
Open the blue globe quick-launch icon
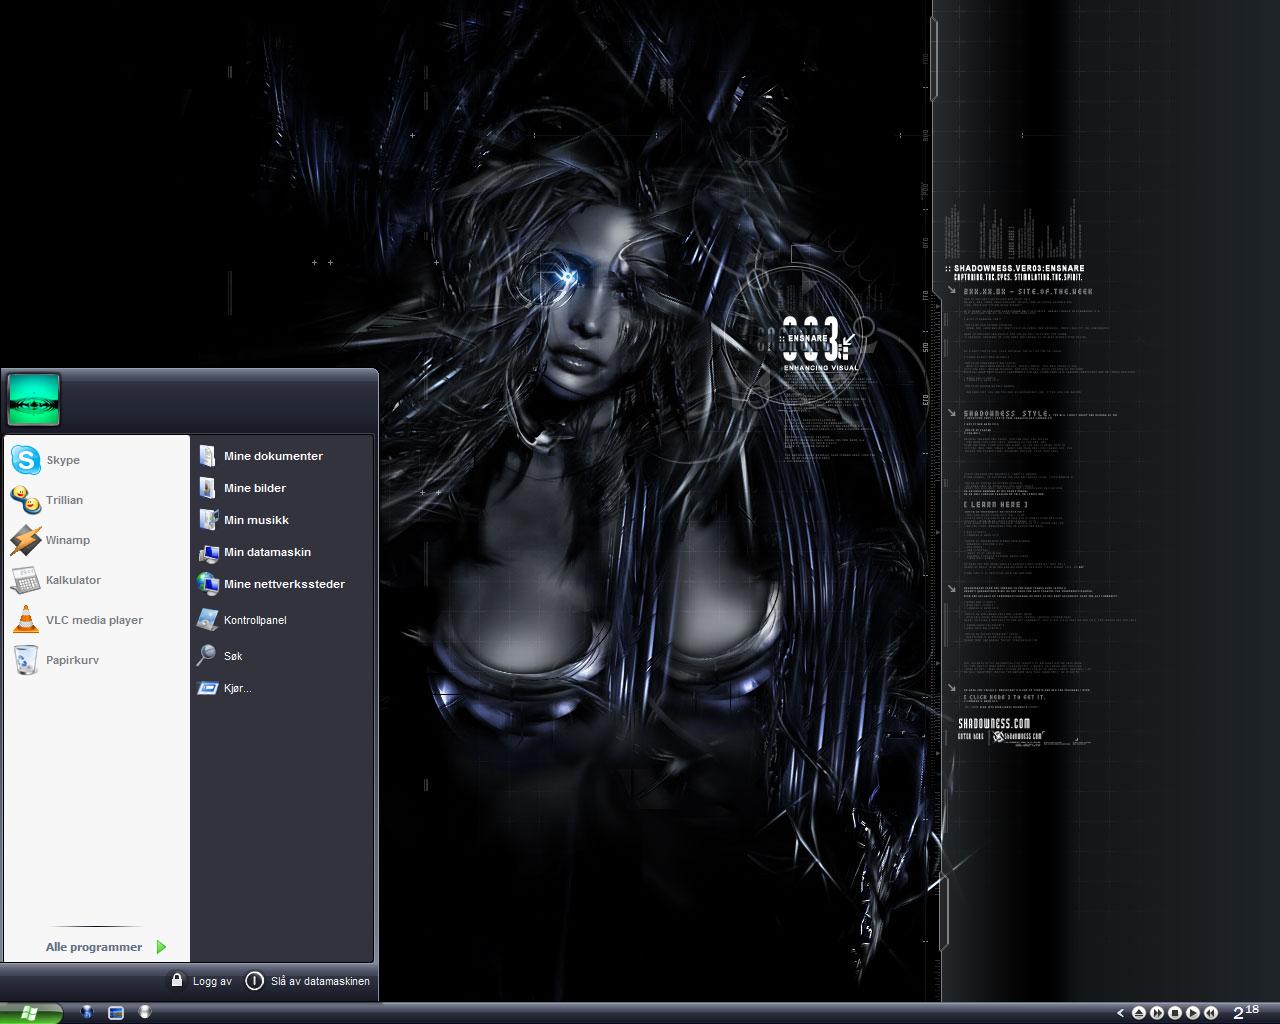(x=87, y=1012)
